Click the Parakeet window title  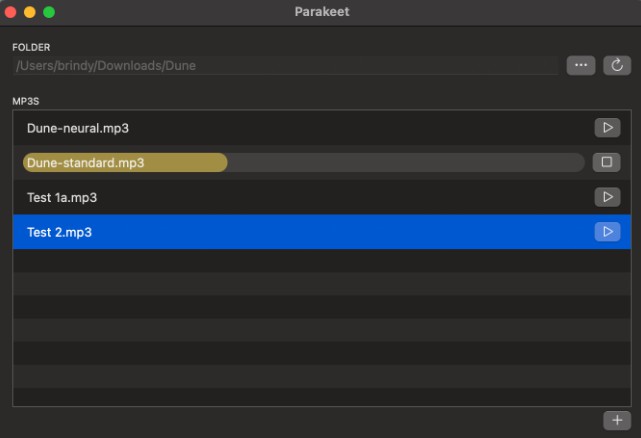[x=322, y=12]
